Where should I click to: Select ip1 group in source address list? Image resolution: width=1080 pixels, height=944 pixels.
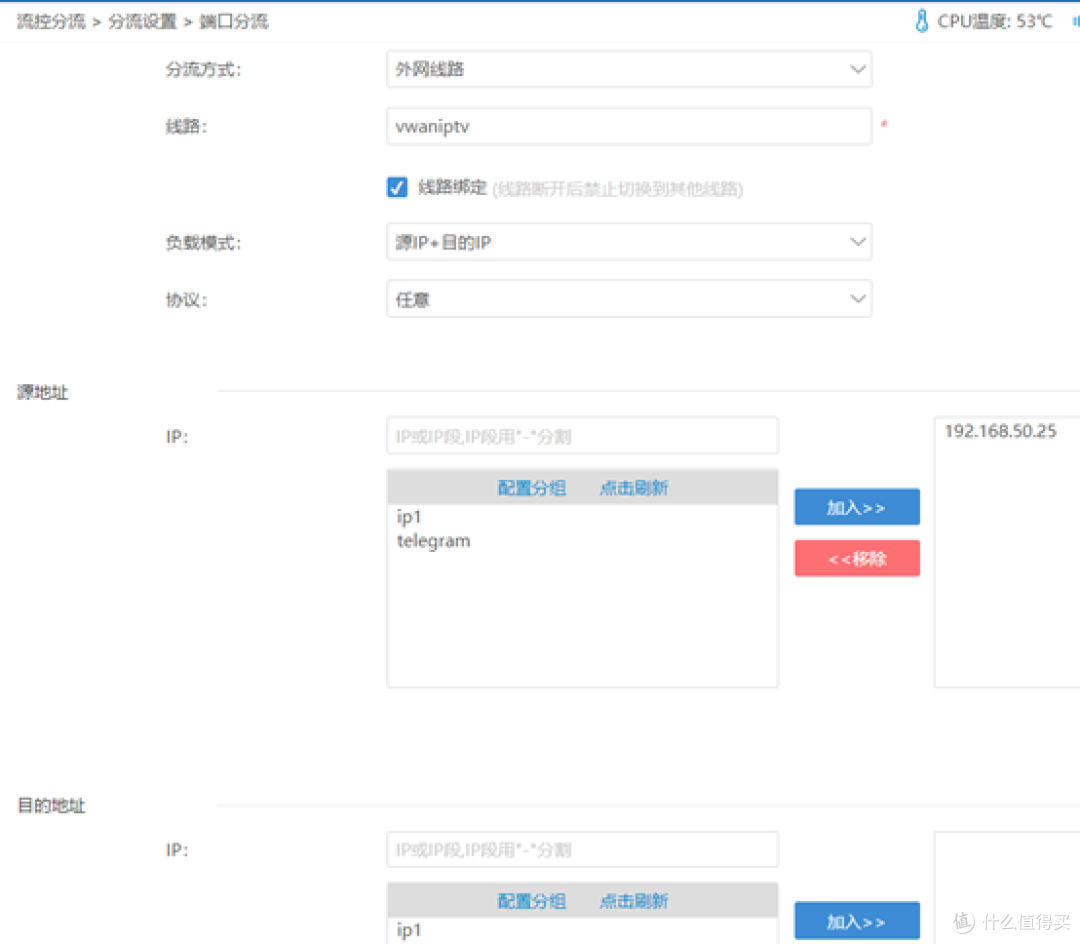410,517
